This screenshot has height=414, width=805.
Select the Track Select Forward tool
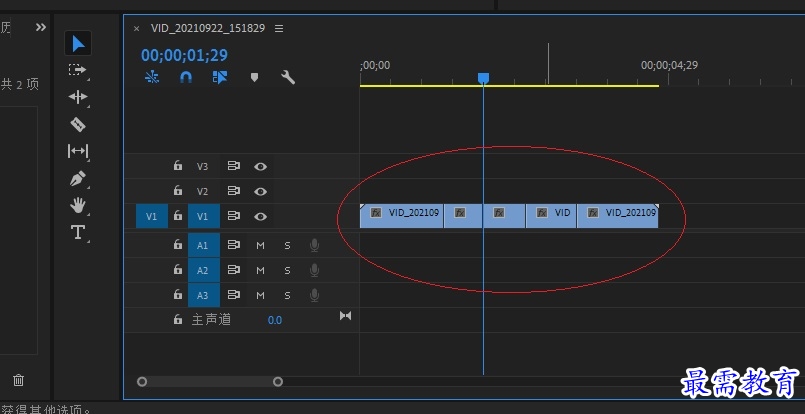pyautogui.click(x=78, y=70)
